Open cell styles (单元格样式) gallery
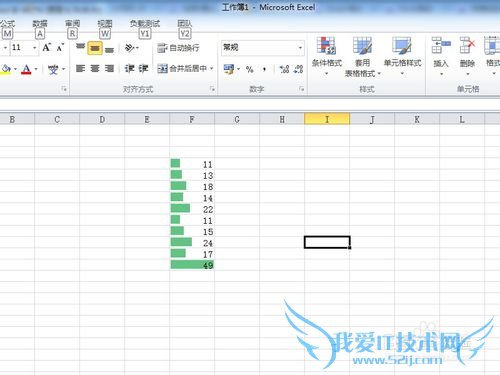 [402, 56]
